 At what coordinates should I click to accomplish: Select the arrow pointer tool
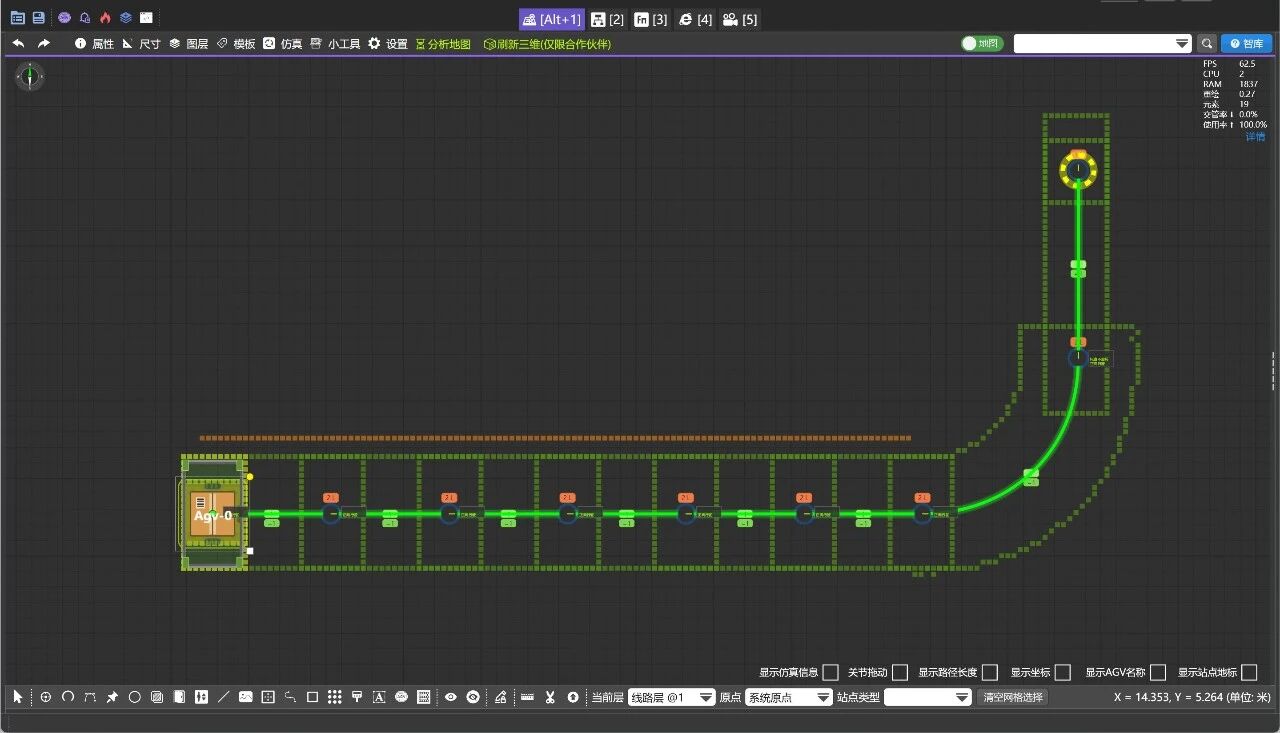coord(18,697)
